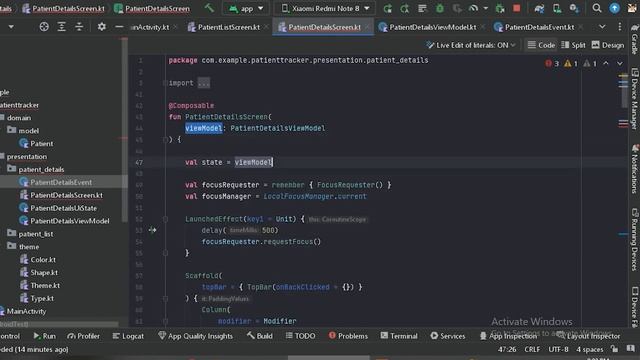Open the Problems tool window

pos(348,336)
